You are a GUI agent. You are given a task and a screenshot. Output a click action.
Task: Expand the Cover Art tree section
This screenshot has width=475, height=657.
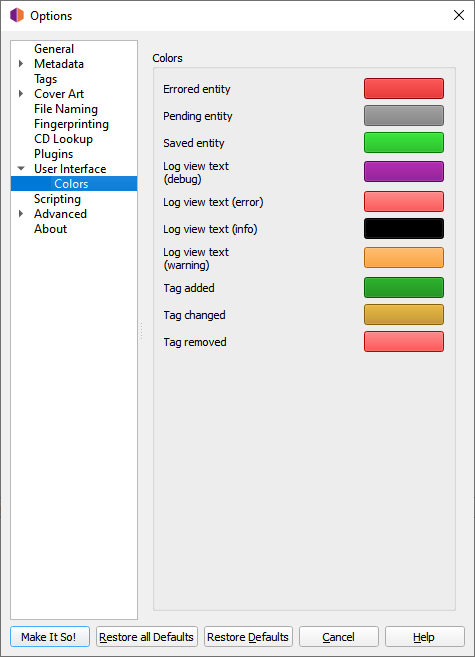[x=21, y=93]
